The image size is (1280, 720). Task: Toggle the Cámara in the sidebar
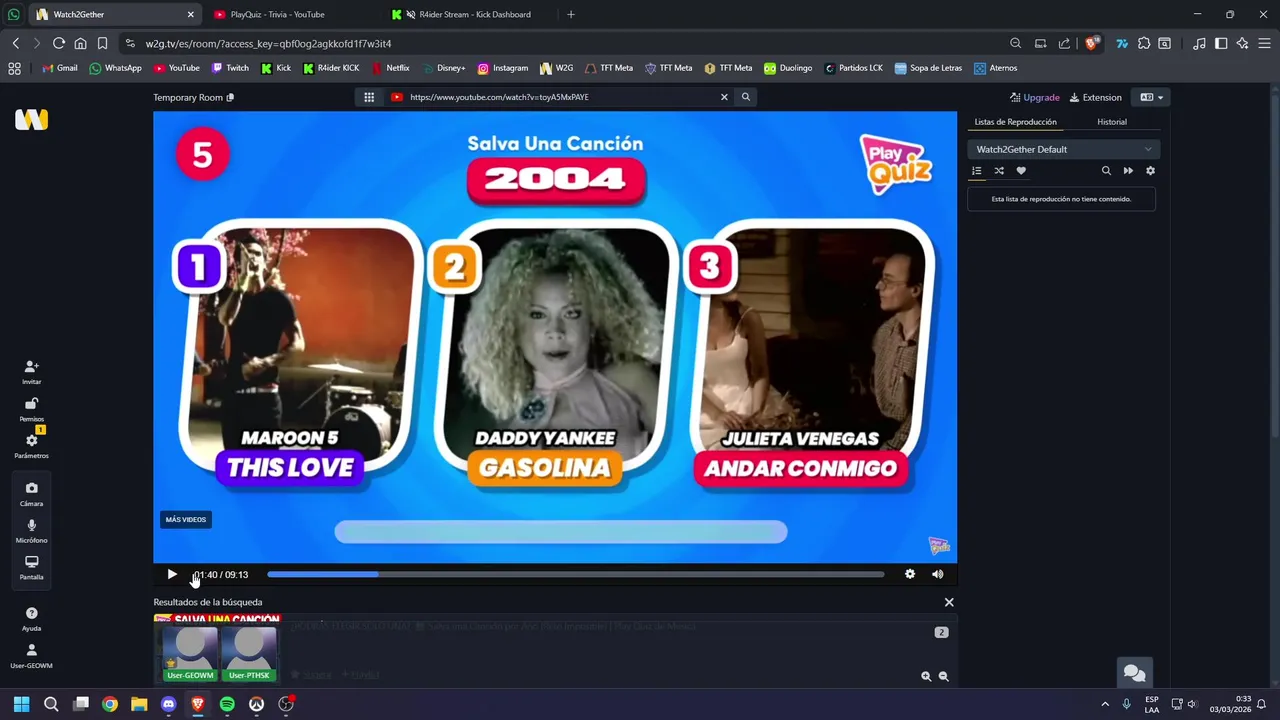click(31, 493)
